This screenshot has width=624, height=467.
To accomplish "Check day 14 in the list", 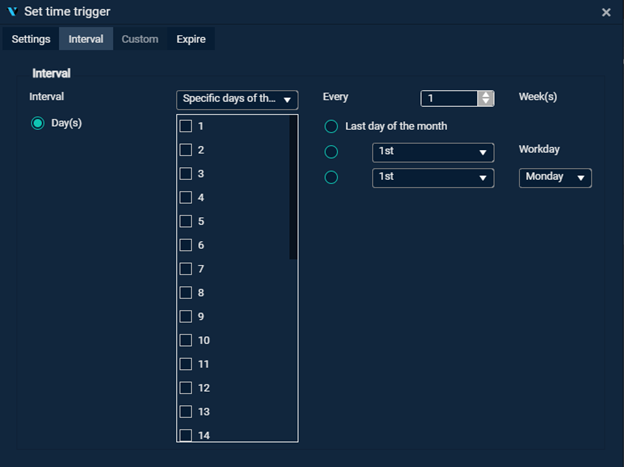I will click(185, 435).
